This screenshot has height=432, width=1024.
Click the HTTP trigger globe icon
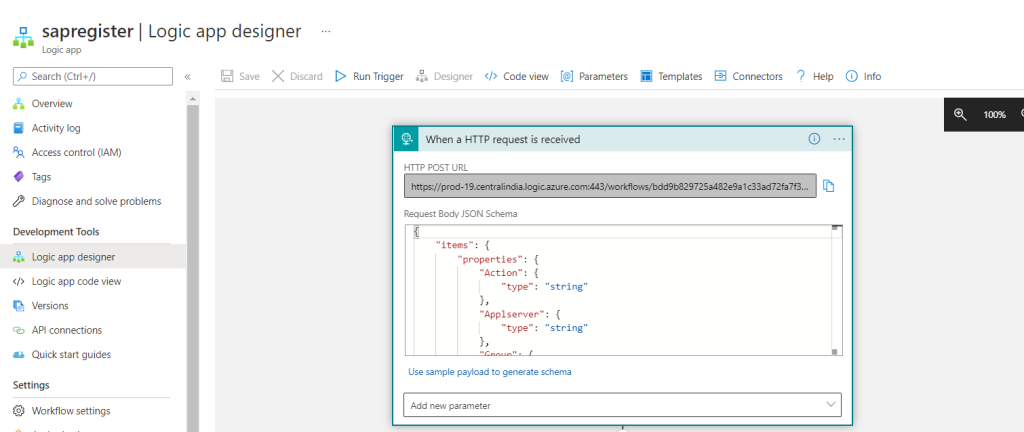click(x=406, y=138)
